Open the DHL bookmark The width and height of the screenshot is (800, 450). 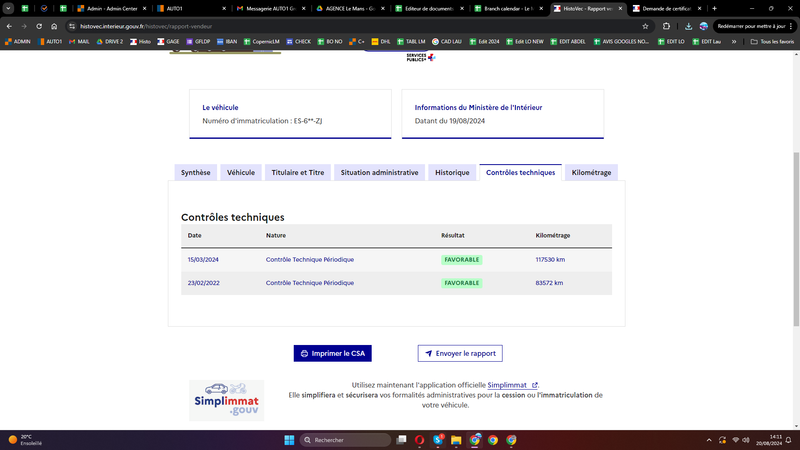(381, 42)
